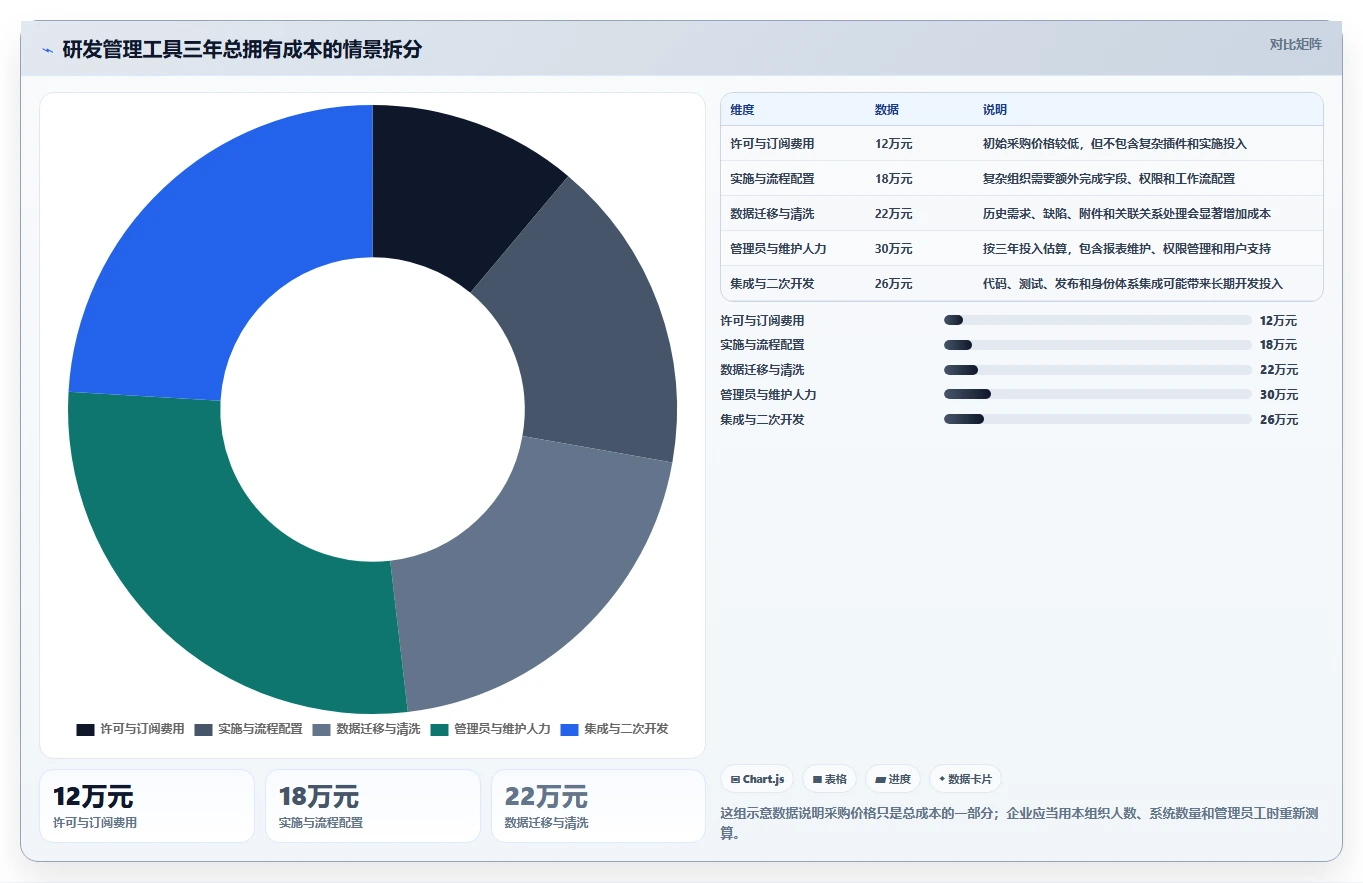Select the Chart.js tag chip
This screenshot has width=1363, height=883.
pyautogui.click(x=757, y=779)
